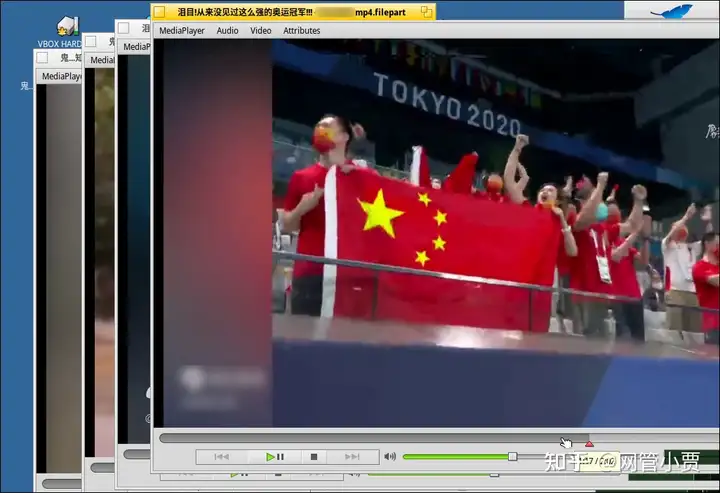The image size is (720, 493).
Task: Skip to next track in front player
Action: click(x=352, y=457)
